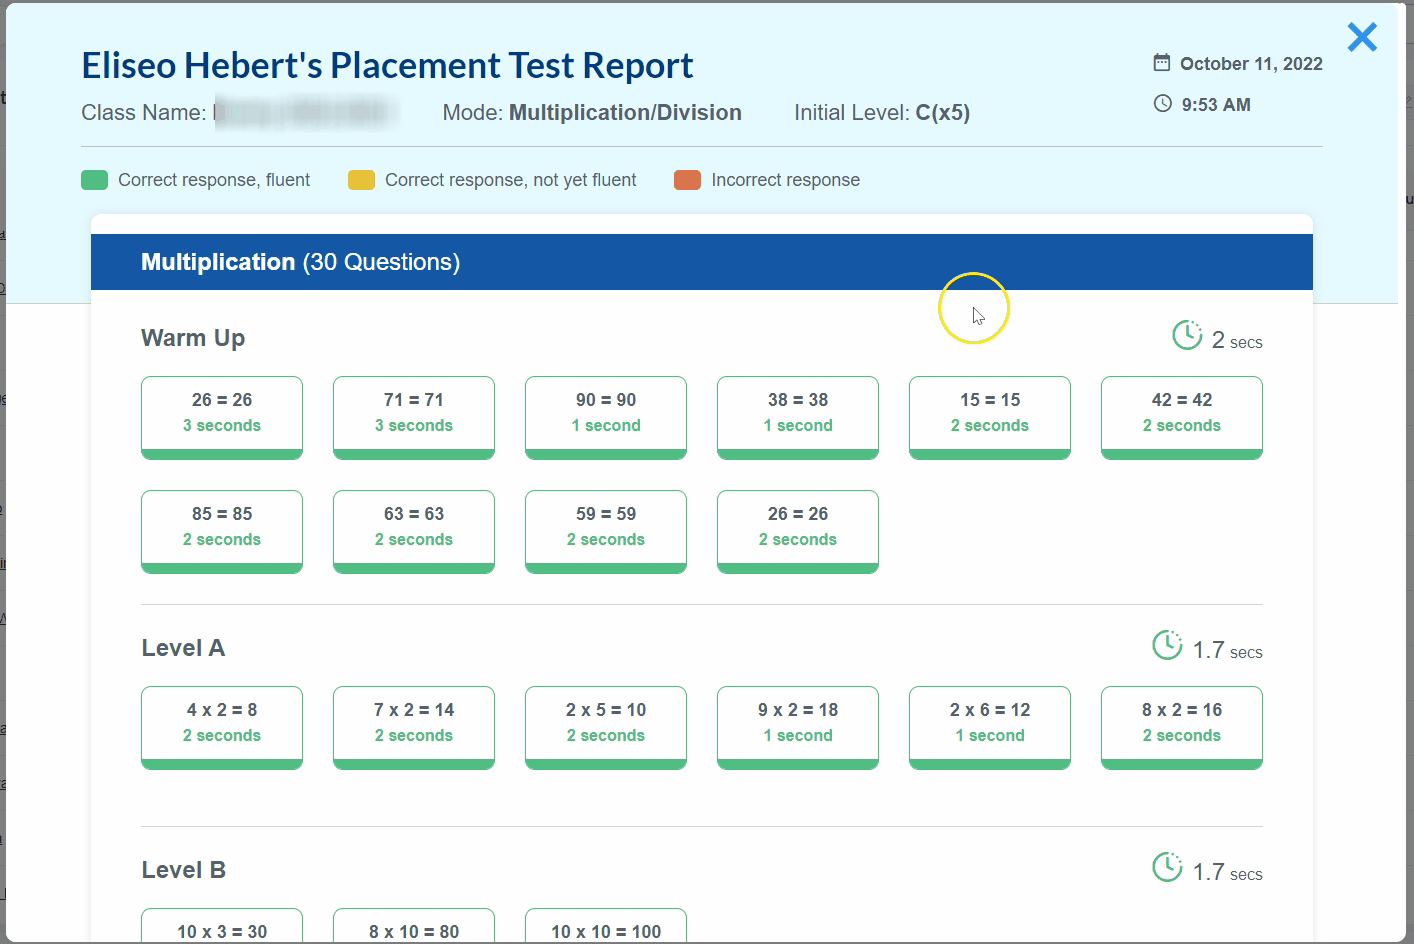Image resolution: width=1414 pixels, height=944 pixels.
Task: Click the calendar icon beside October 11, 2022
Action: pos(1162,63)
